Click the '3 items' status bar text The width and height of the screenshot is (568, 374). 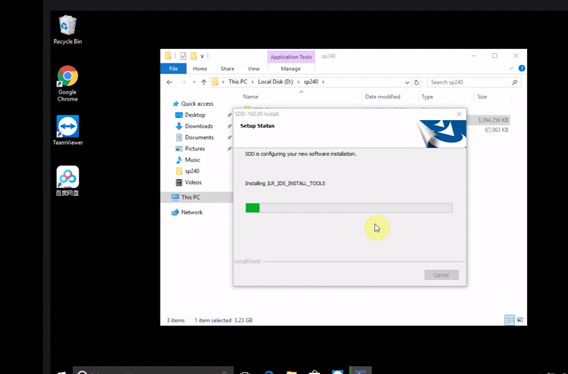point(176,320)
